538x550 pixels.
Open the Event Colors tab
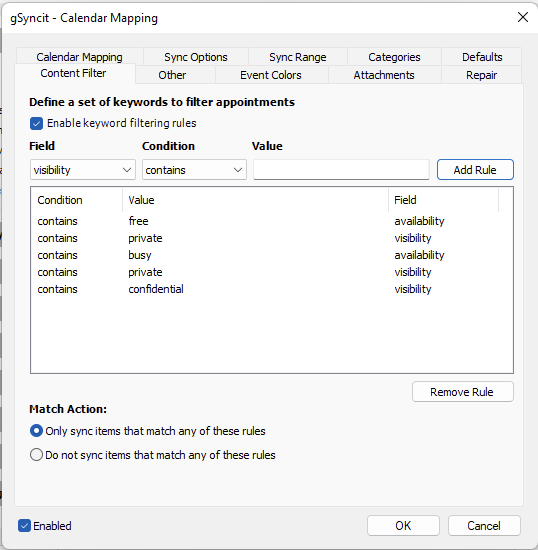[271, 75]
